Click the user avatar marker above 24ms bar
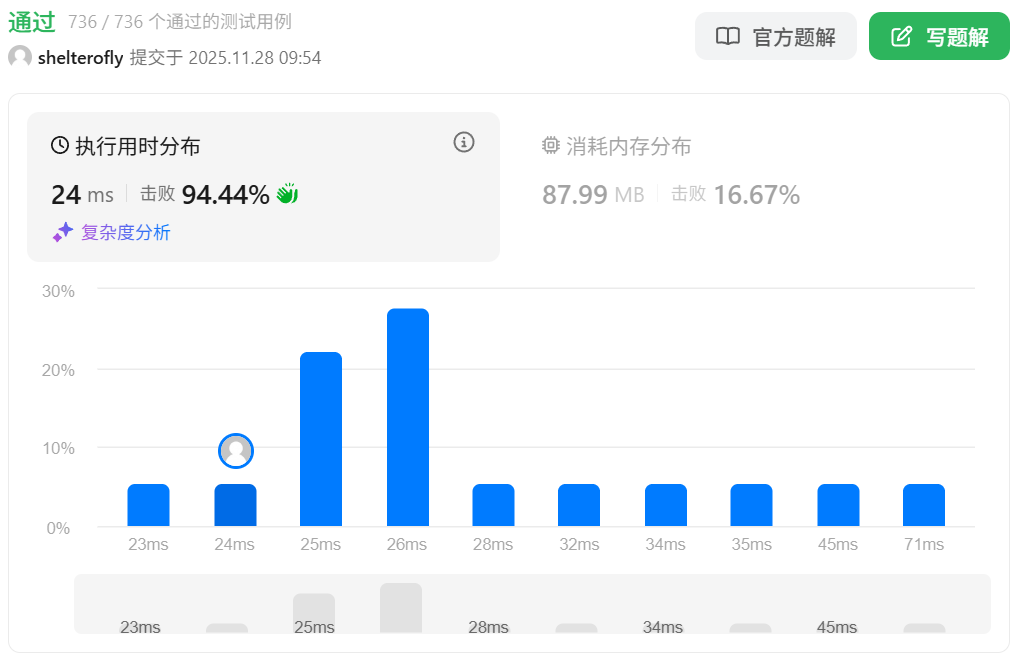 click(236, 451)
